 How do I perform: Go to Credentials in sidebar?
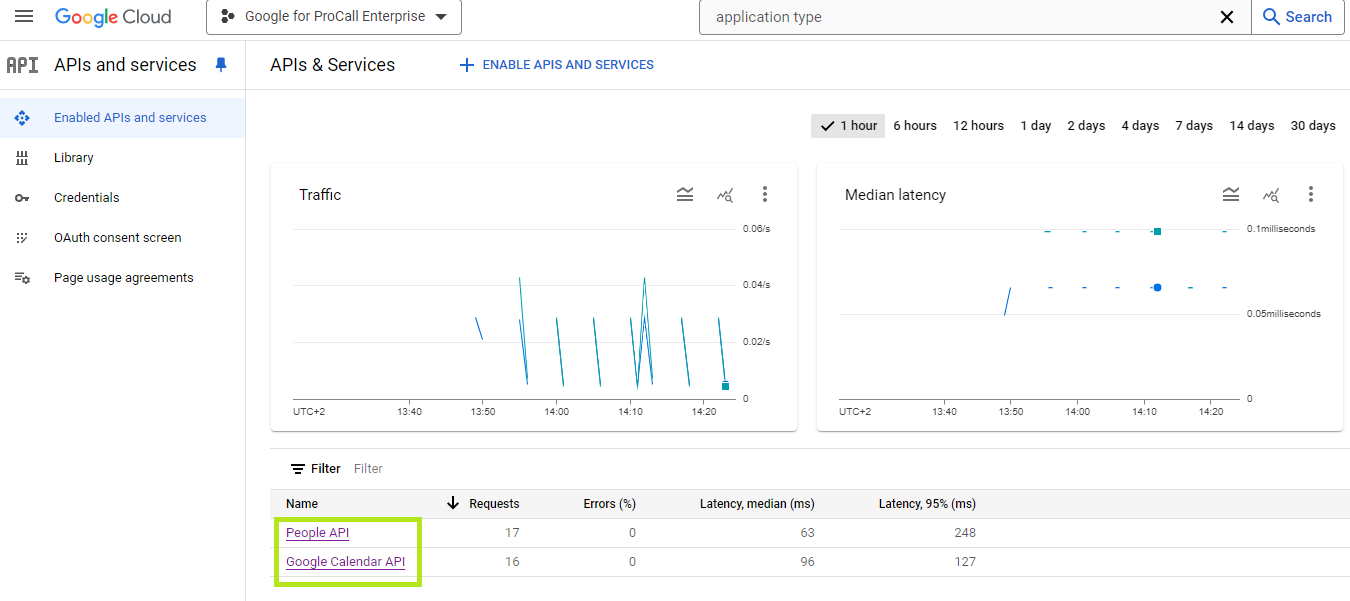pyautogui.click(x=86, y=198)
